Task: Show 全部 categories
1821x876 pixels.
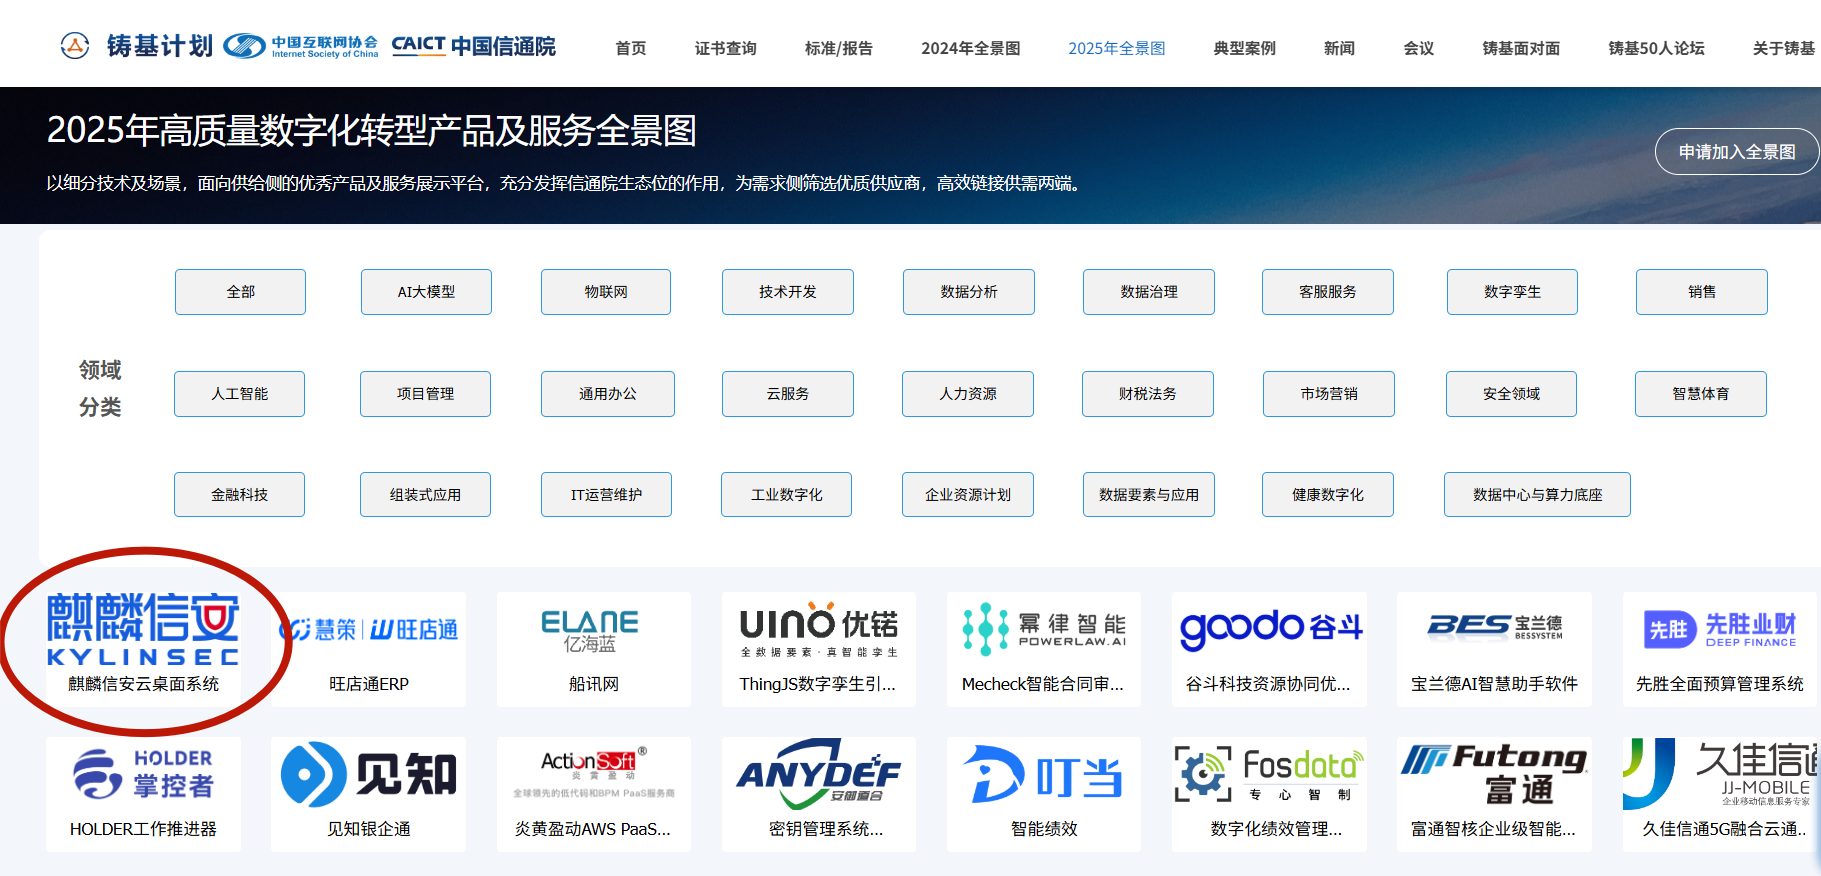Action: coord(240,292)
